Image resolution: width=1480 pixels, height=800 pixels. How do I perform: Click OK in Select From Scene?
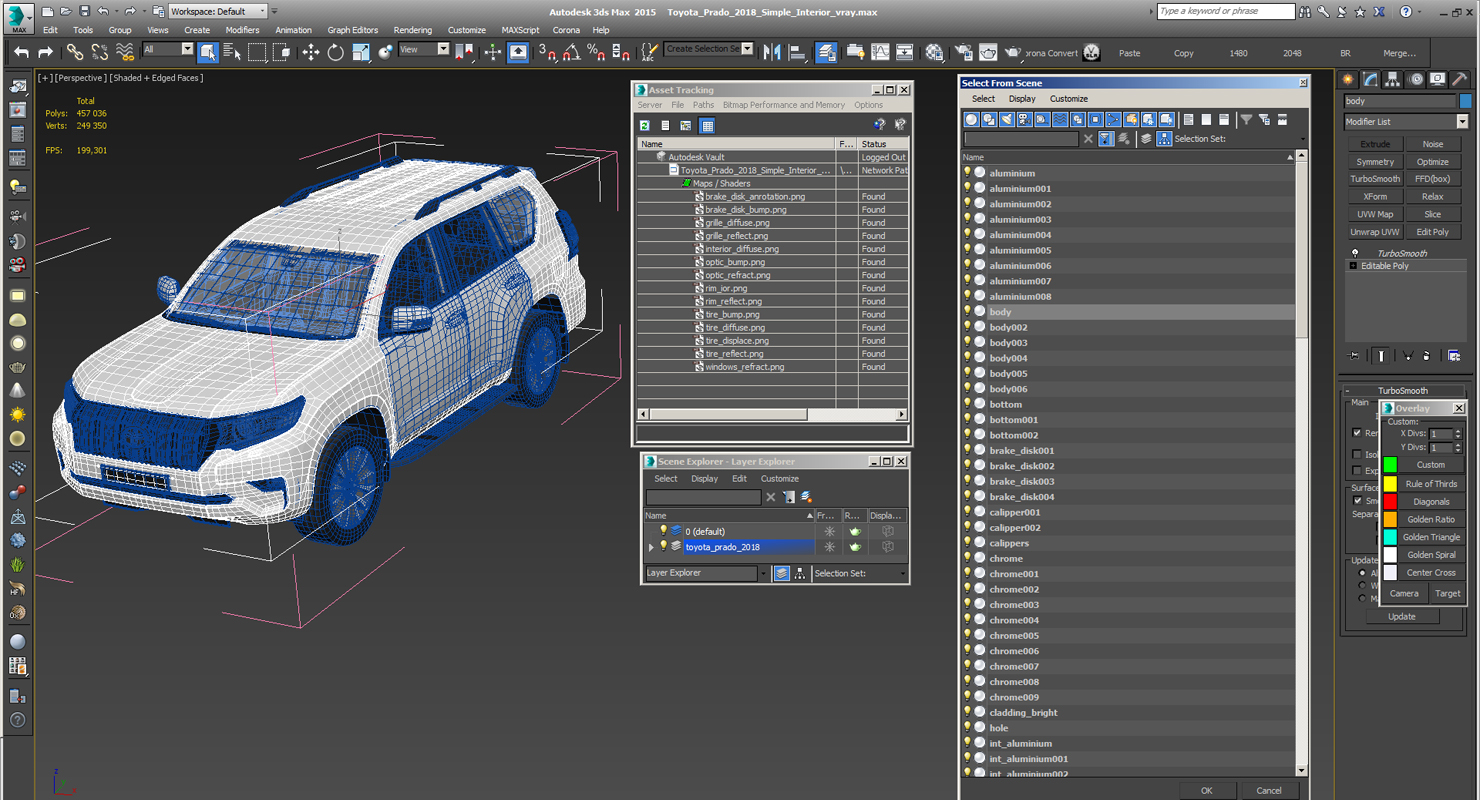[1207, 790]
